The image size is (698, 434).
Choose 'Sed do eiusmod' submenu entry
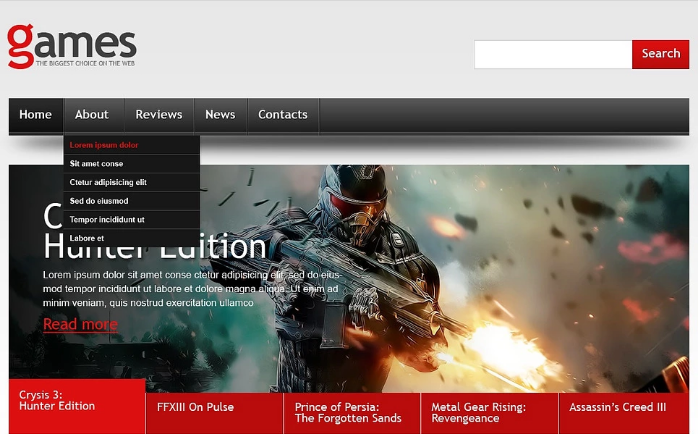tap(132, 201)
